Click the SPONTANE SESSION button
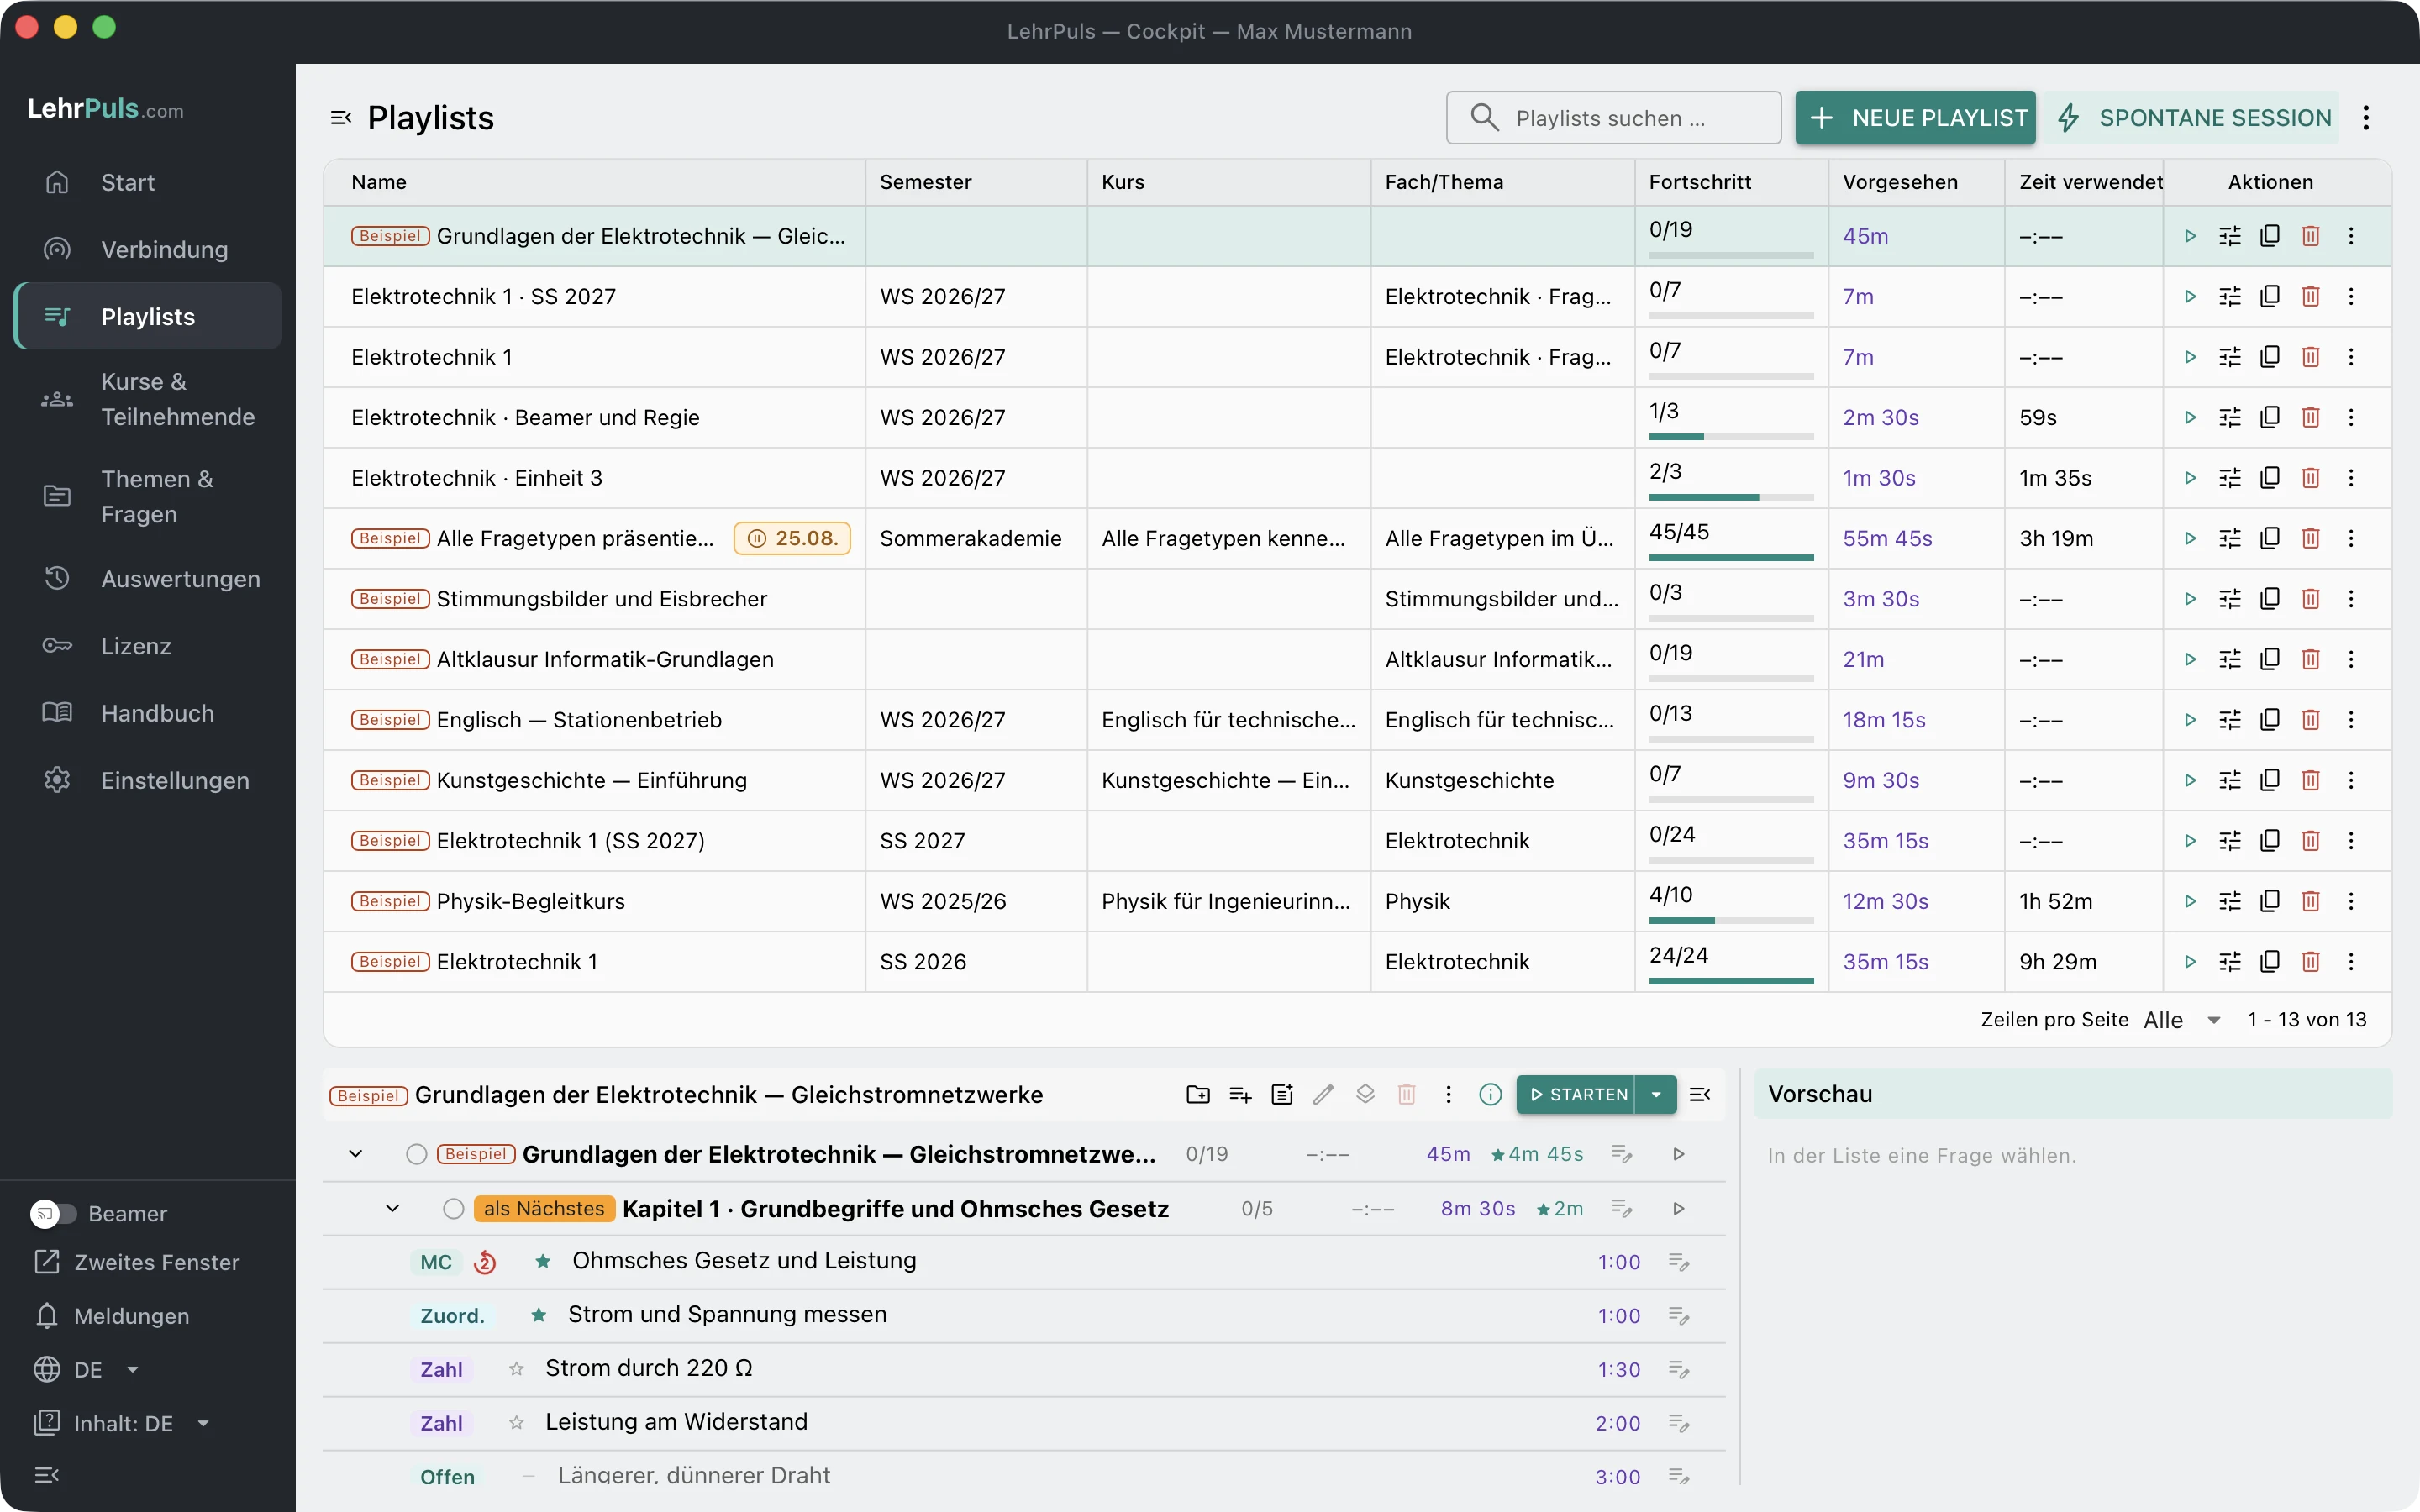Image resolution: width=2420 pixels, height=1512 pixels. (x=2193, y=118)
